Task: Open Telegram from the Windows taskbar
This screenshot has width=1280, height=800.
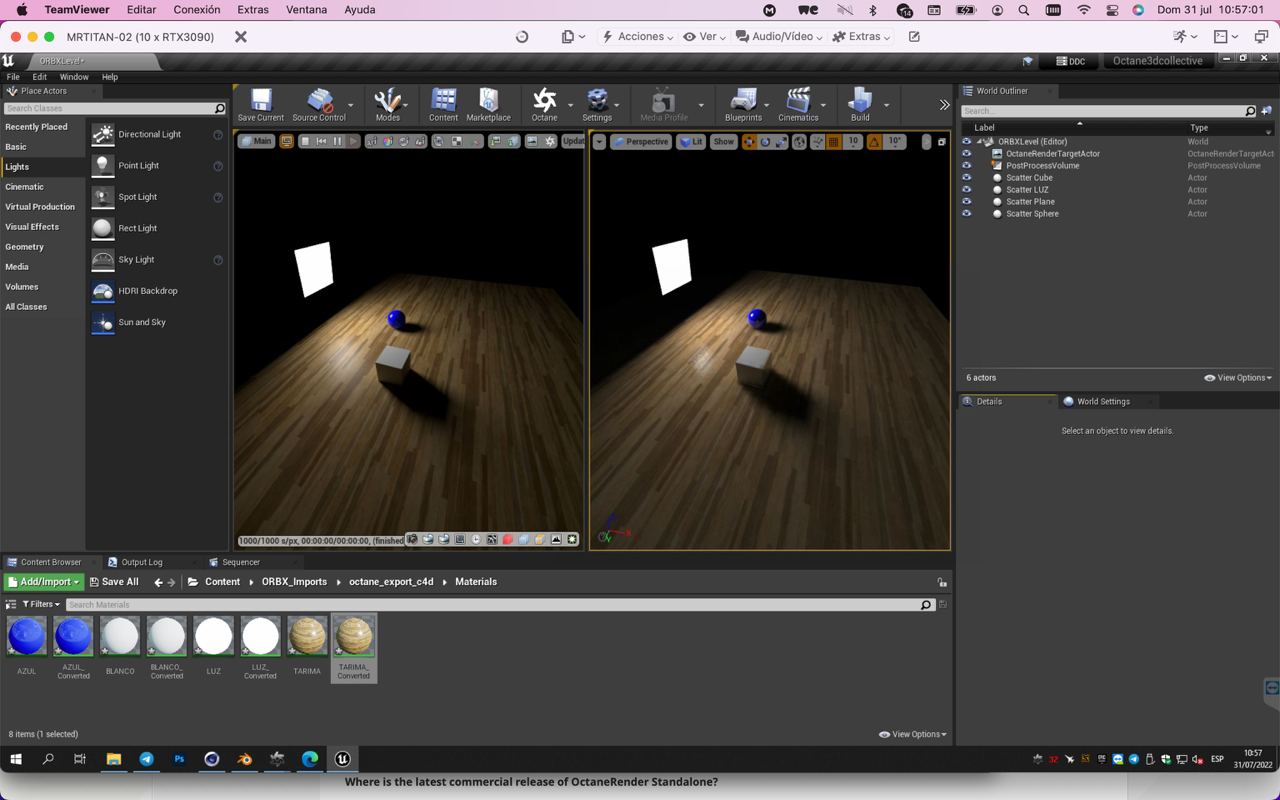Action: pos(146,759)
